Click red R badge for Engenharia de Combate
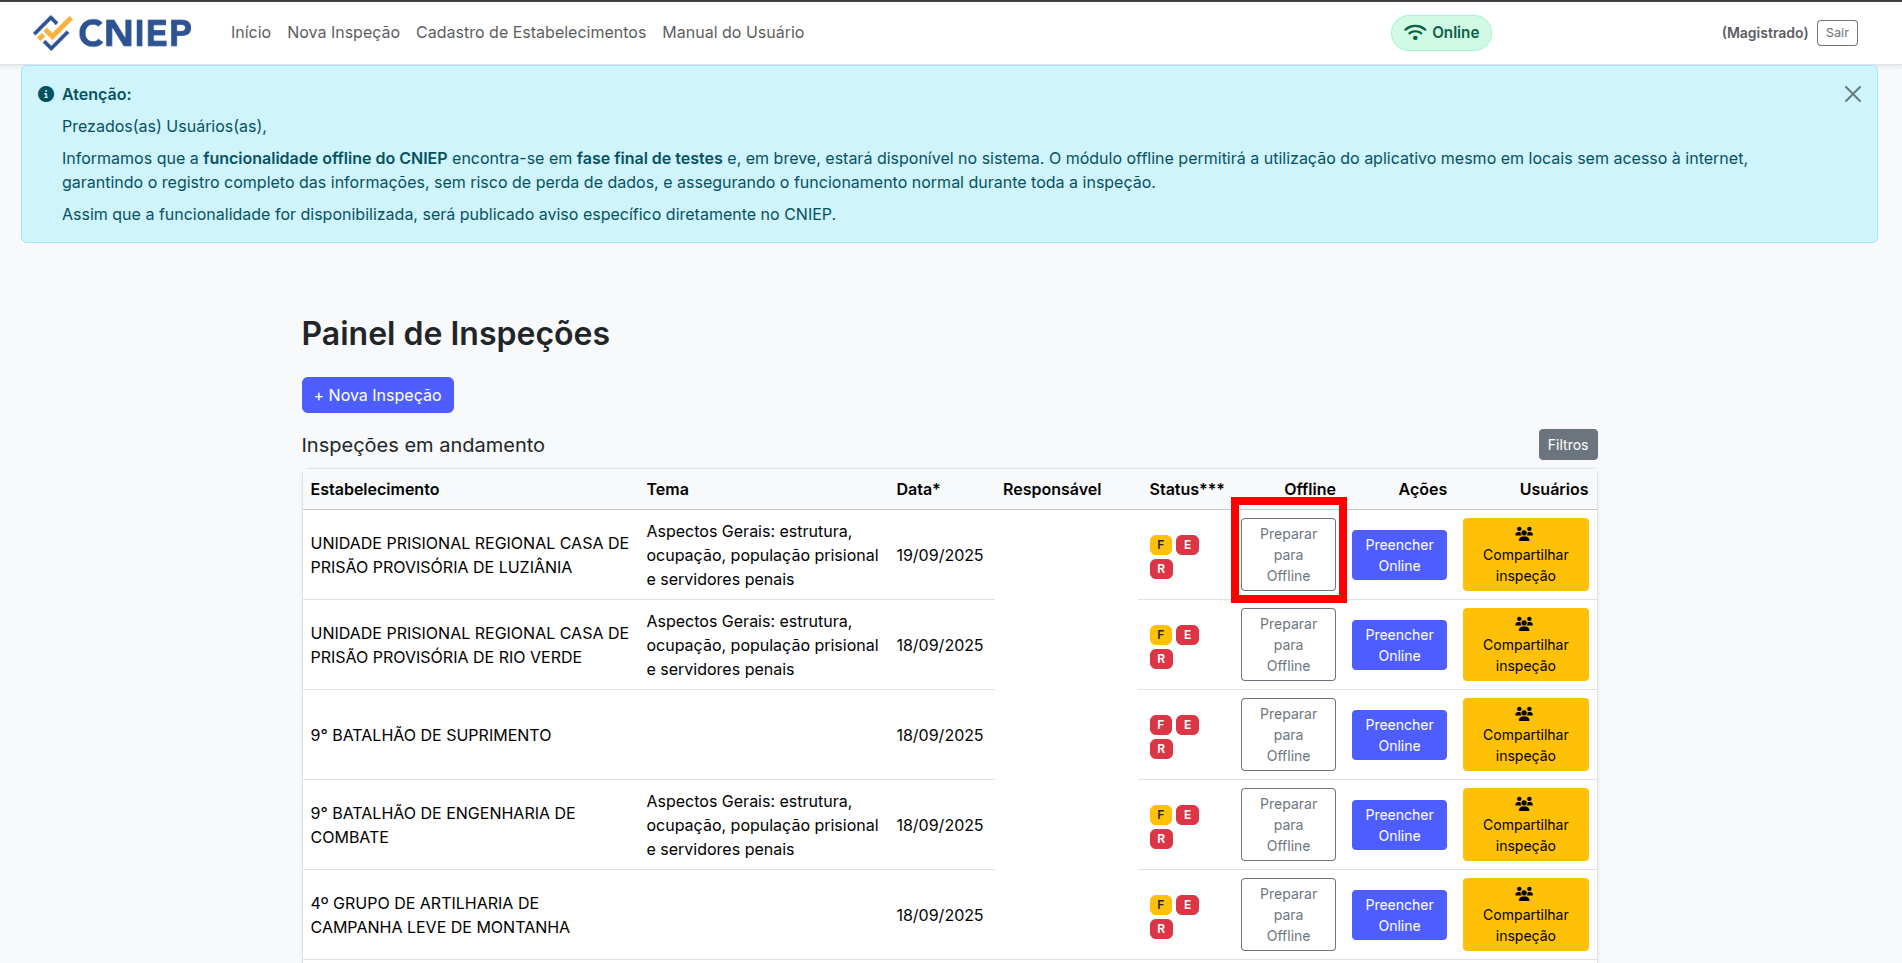 (1160, 839)
